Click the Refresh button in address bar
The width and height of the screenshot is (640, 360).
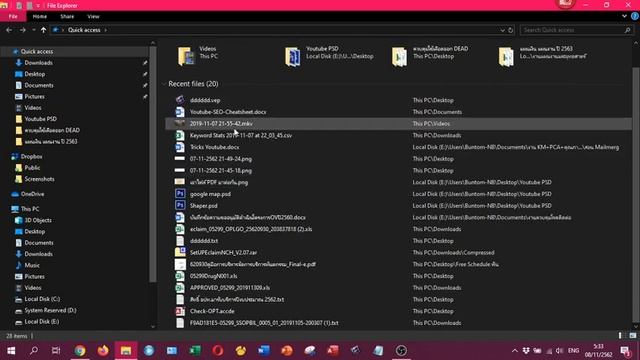pos(510,30)
